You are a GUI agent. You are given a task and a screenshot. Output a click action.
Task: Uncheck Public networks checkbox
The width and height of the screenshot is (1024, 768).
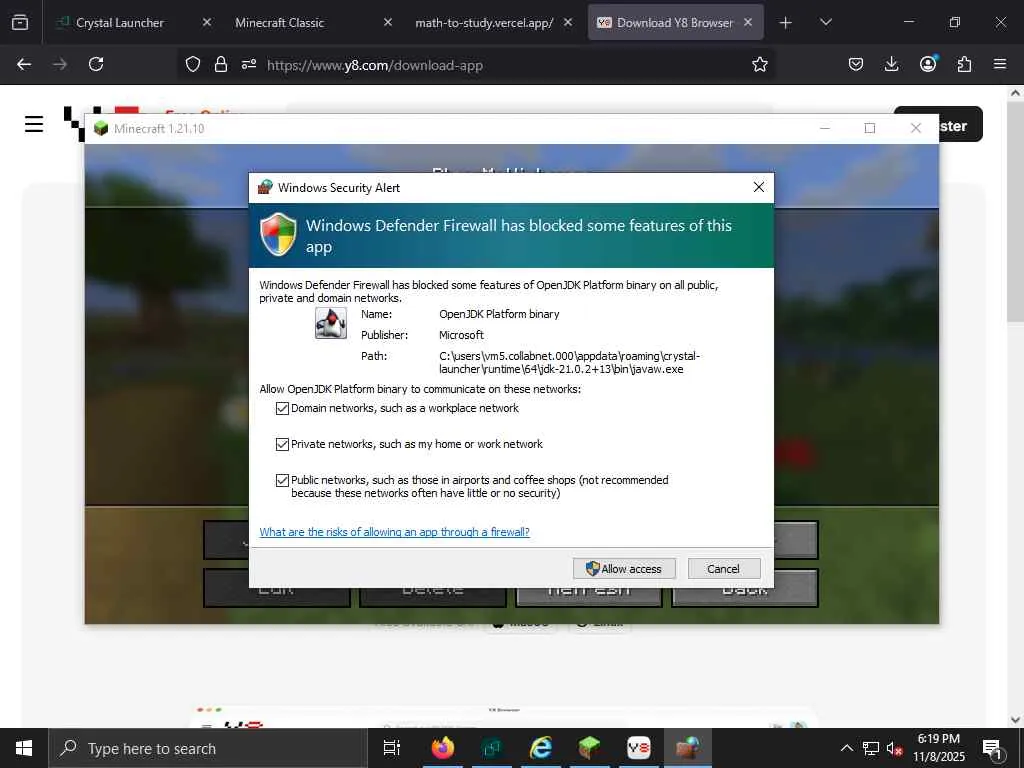coord(282,480)
